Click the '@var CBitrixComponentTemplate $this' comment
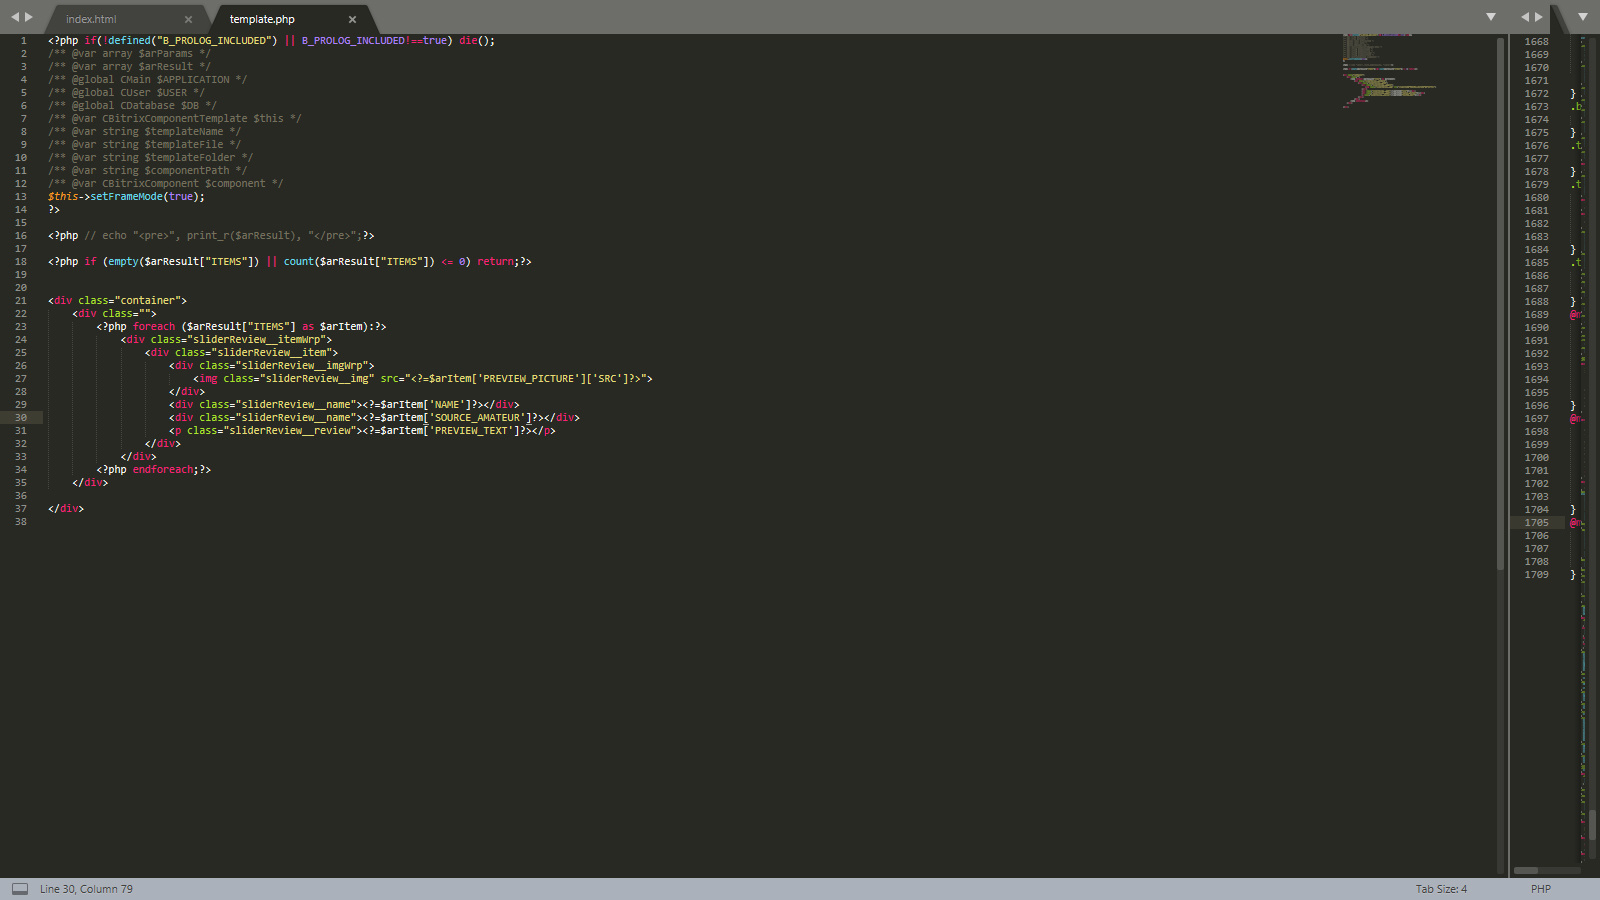Viewport: 1600px width, 900px height. pyautogui.click(x=174, y=119)
